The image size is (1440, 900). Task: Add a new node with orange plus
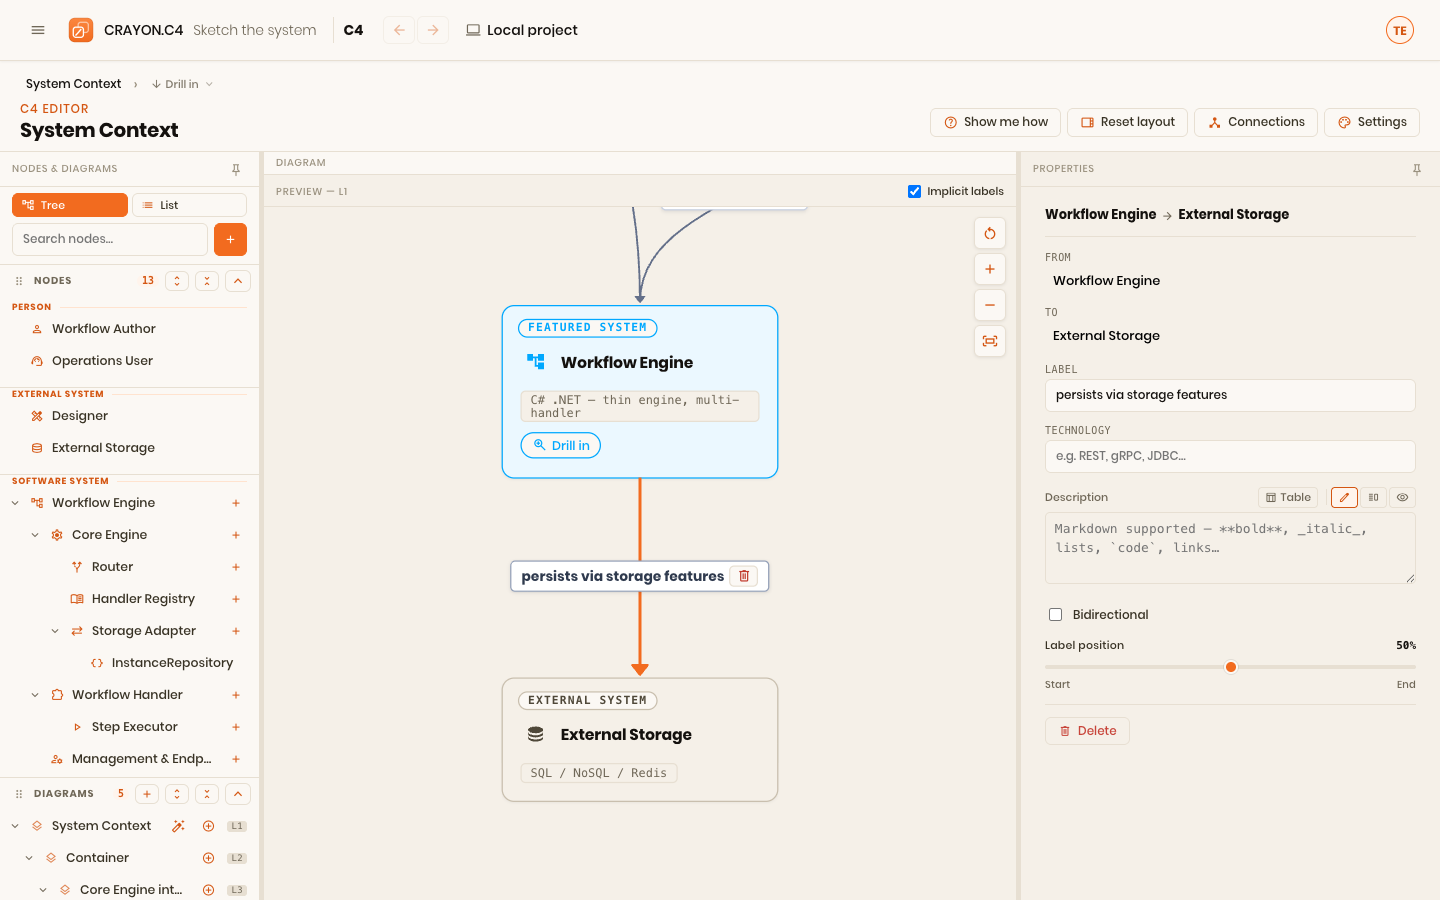[x=230, y=239]
